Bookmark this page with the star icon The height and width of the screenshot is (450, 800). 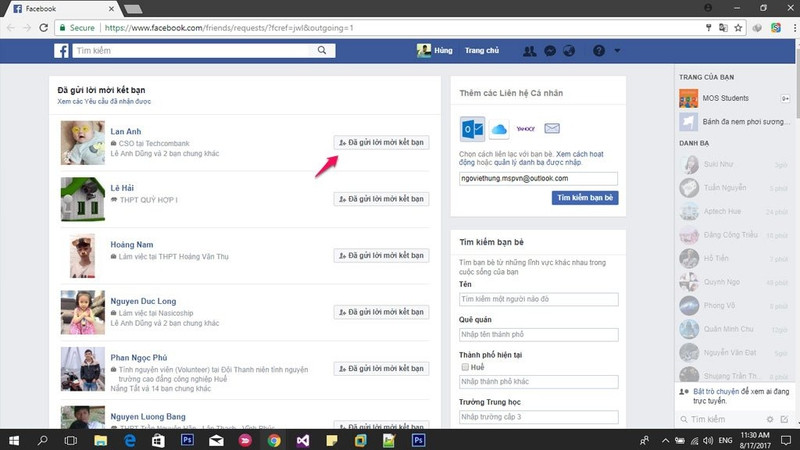738,28
